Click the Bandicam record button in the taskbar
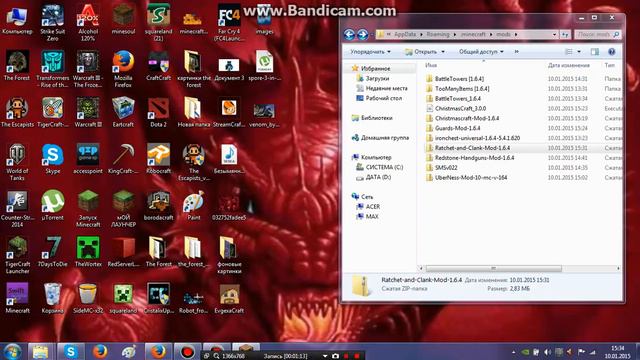 coord(187,351)
